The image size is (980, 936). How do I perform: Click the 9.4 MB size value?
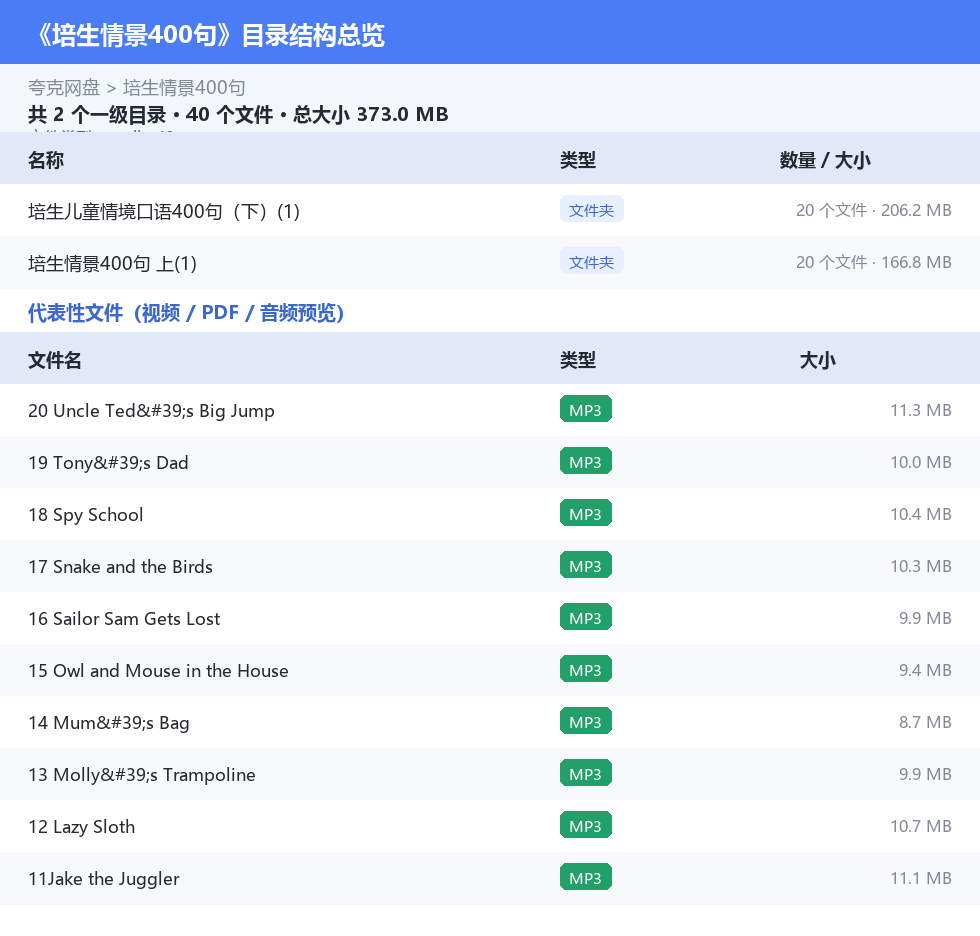(925, 670)
